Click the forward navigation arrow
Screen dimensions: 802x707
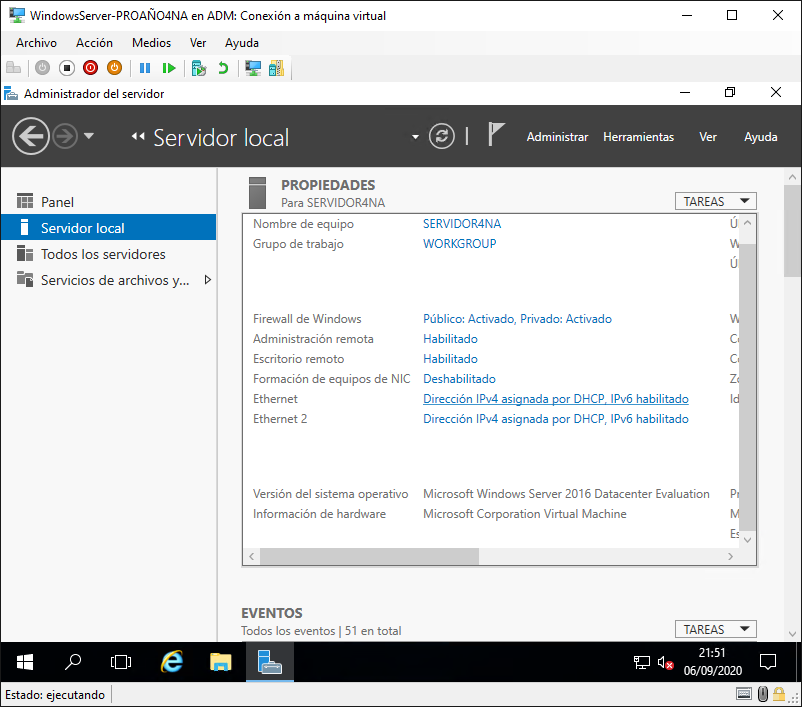click(x=65, y=137)
